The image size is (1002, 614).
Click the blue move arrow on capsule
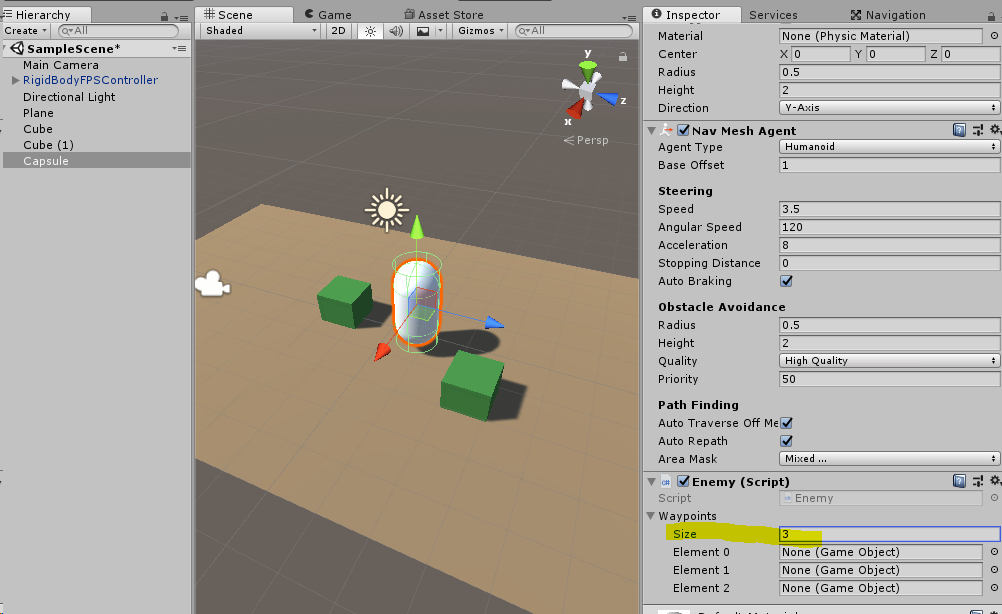(494, 323)
